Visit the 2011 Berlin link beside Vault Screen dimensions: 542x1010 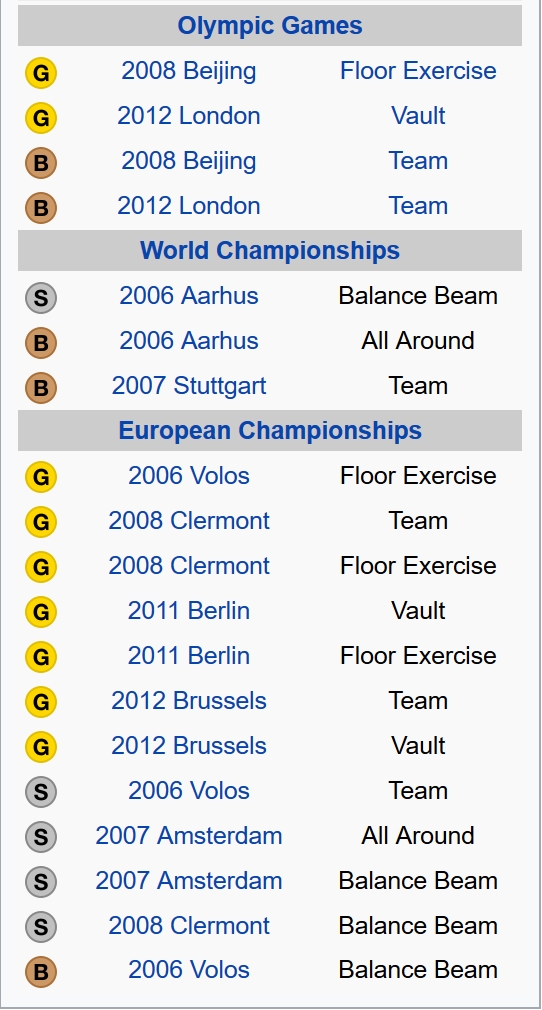pos(189,611)
